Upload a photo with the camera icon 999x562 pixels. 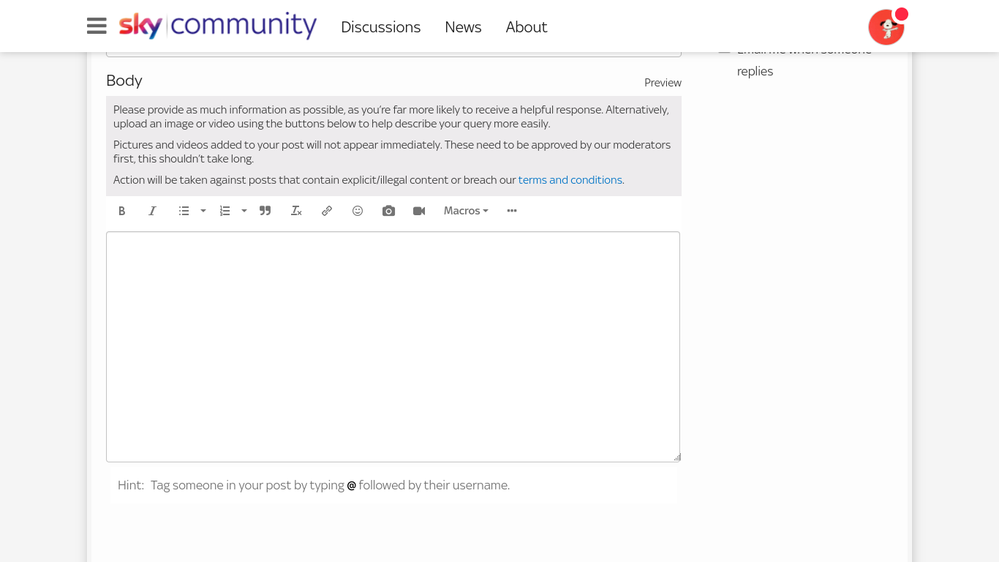(x=388, y=211)
